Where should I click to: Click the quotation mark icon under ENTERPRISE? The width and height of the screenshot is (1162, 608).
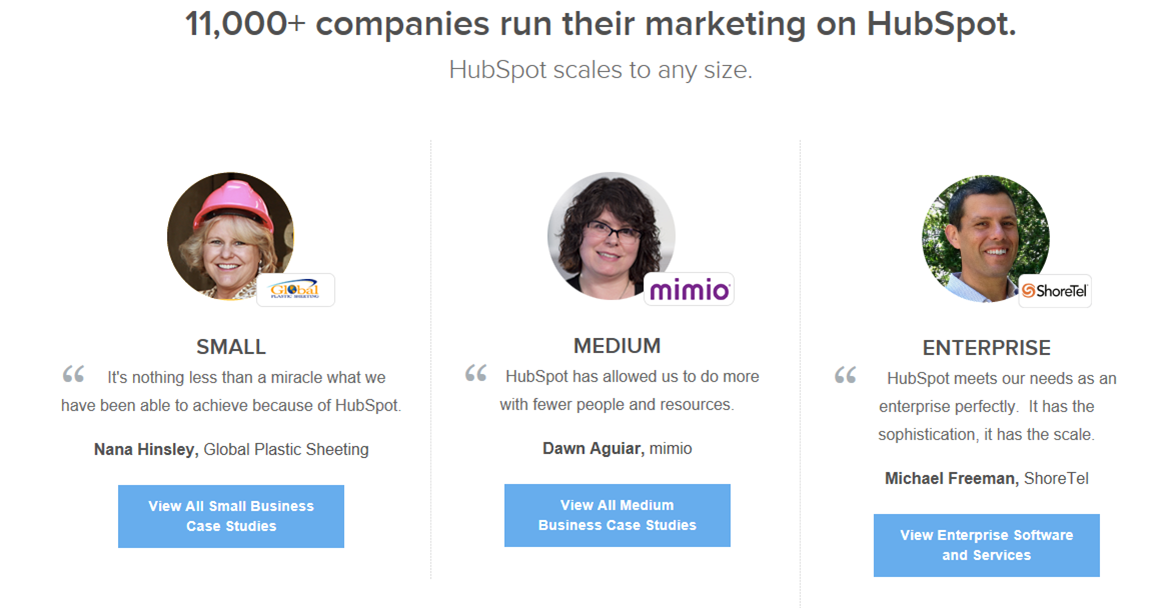click(846, 375)
